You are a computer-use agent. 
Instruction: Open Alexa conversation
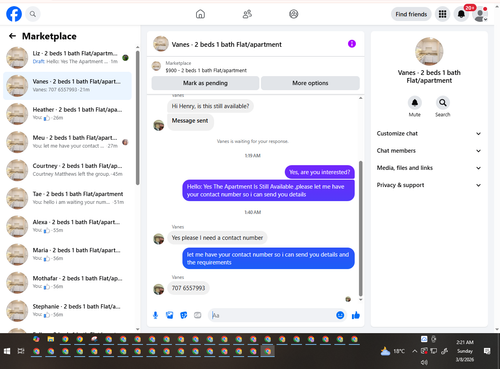[68, 226]
